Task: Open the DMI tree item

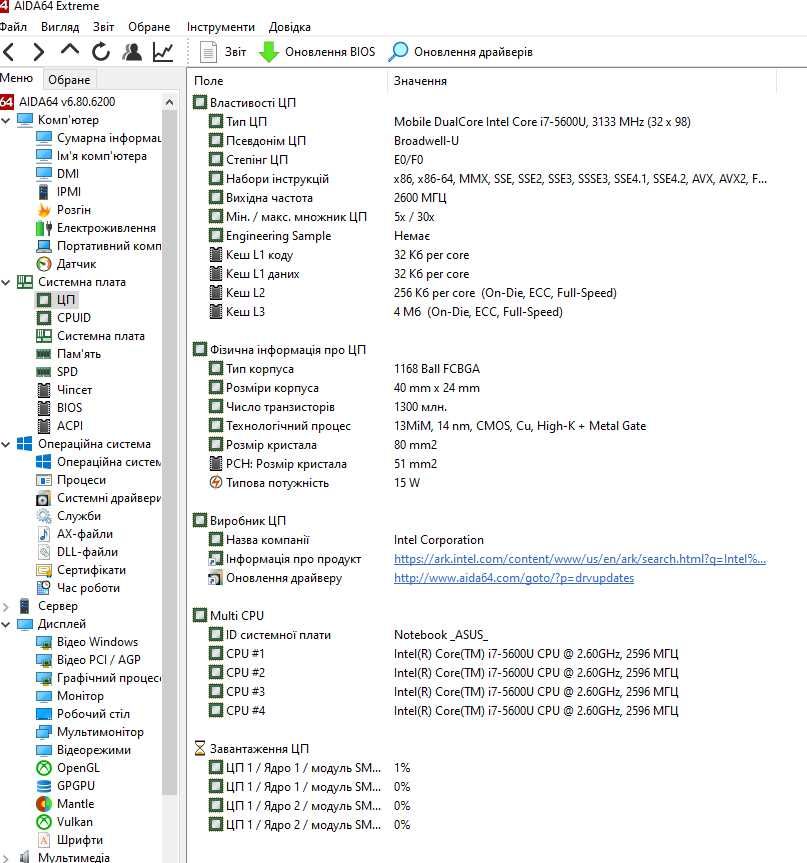Action: [x=58, y=174]
